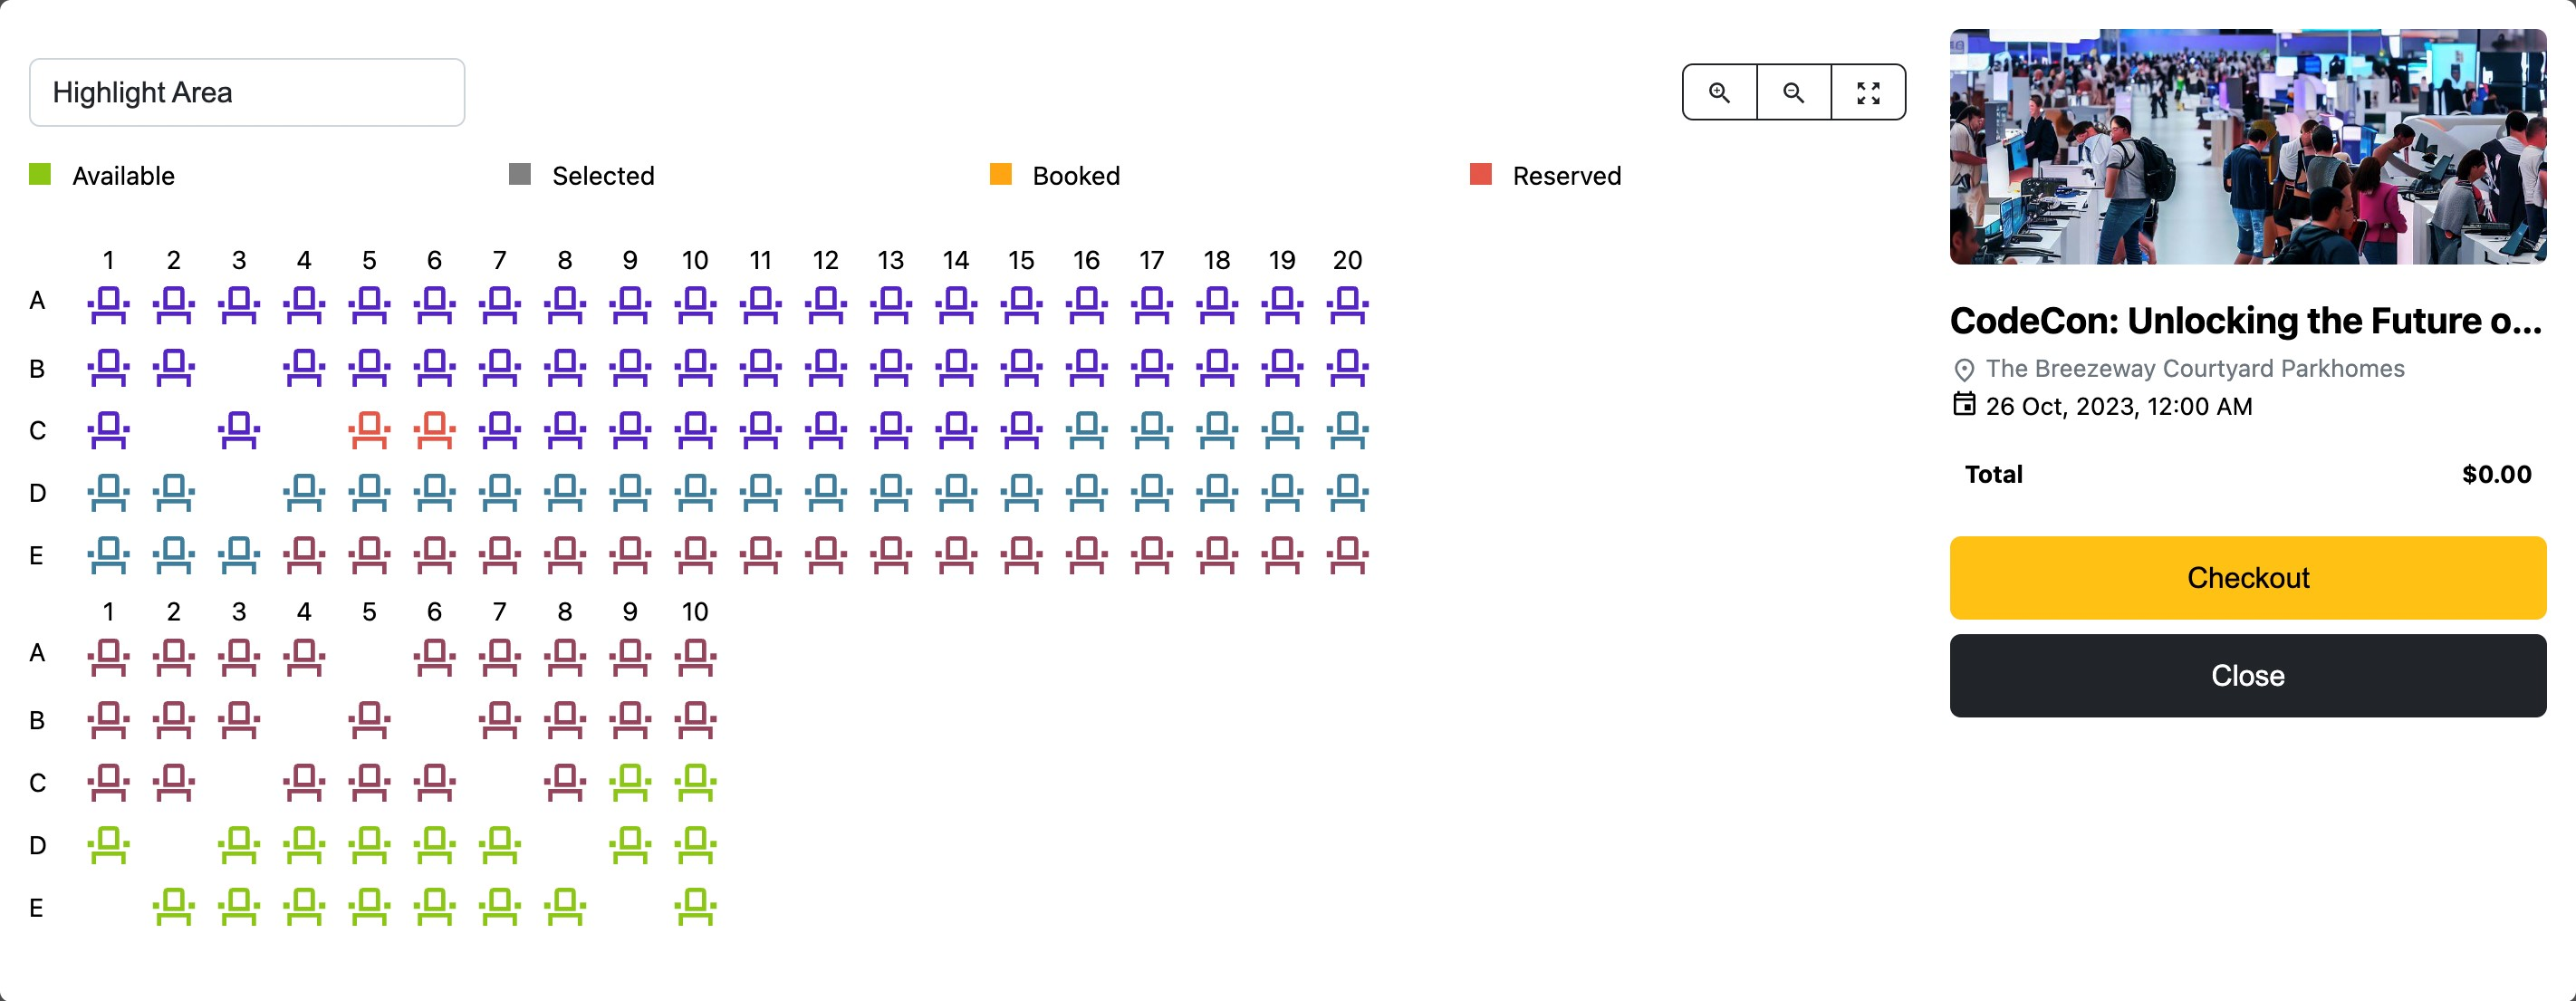Click the orange Booked legend swatch
2576x1001 pixels.
pos(1000,175)
